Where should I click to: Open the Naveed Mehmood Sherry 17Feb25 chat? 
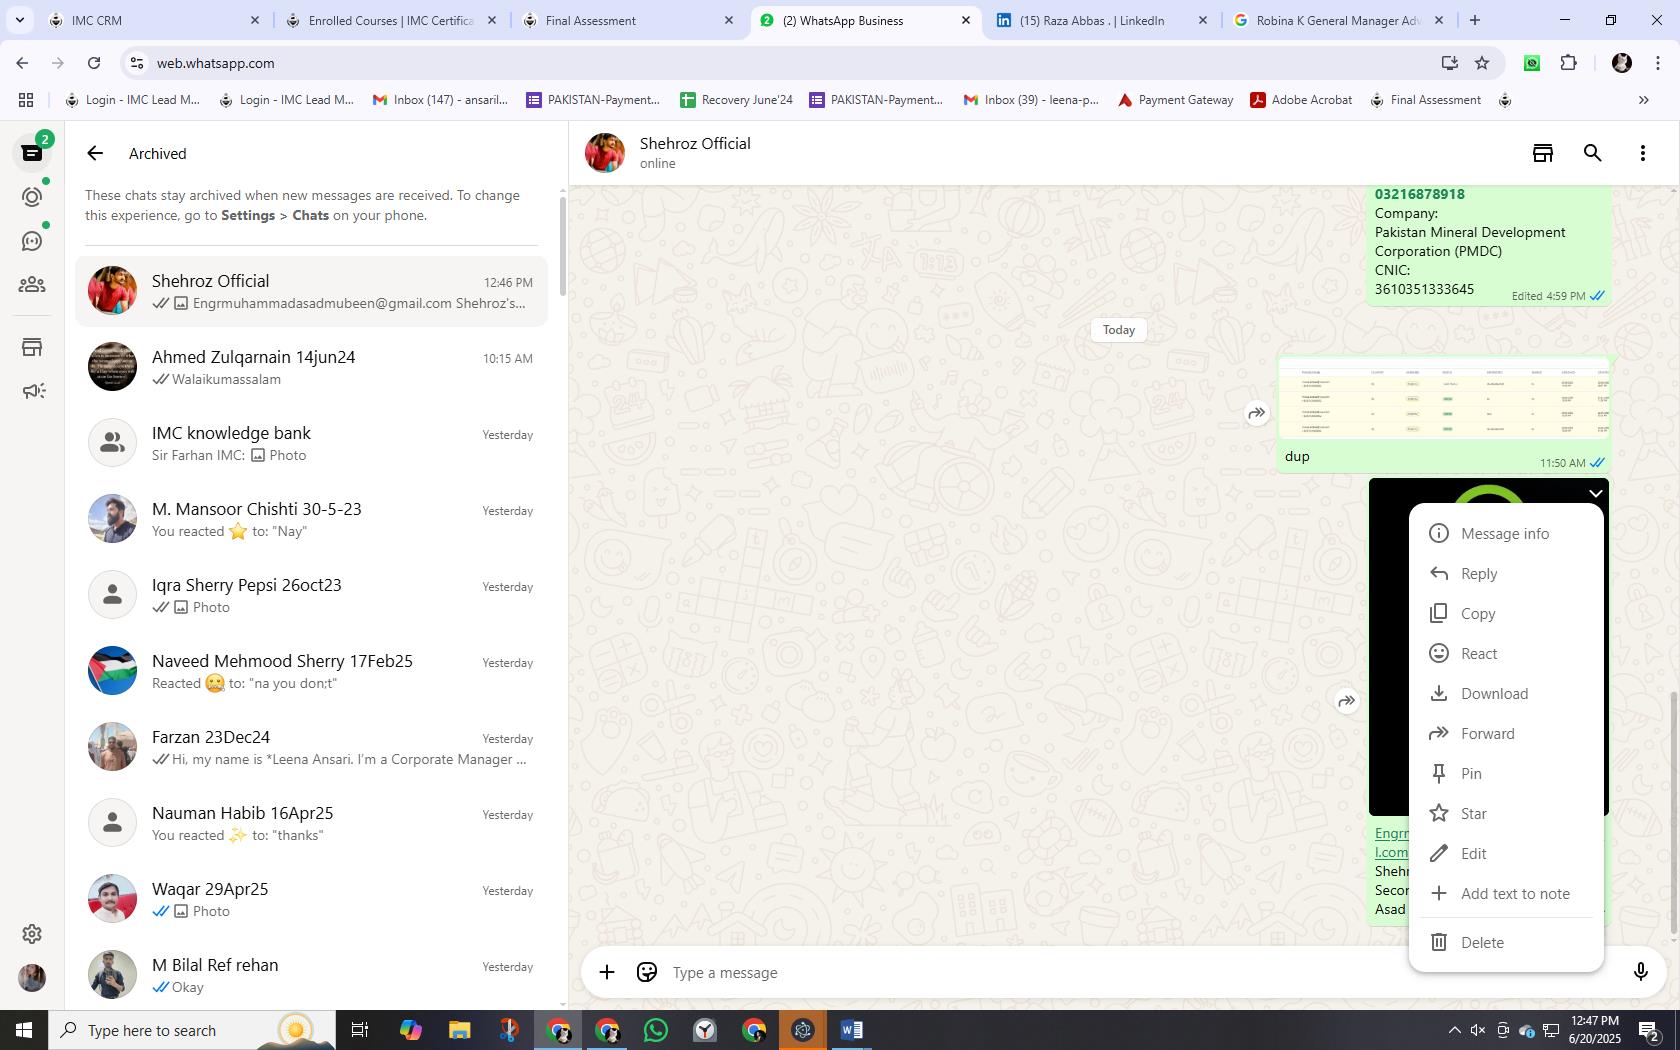(311, 671)
